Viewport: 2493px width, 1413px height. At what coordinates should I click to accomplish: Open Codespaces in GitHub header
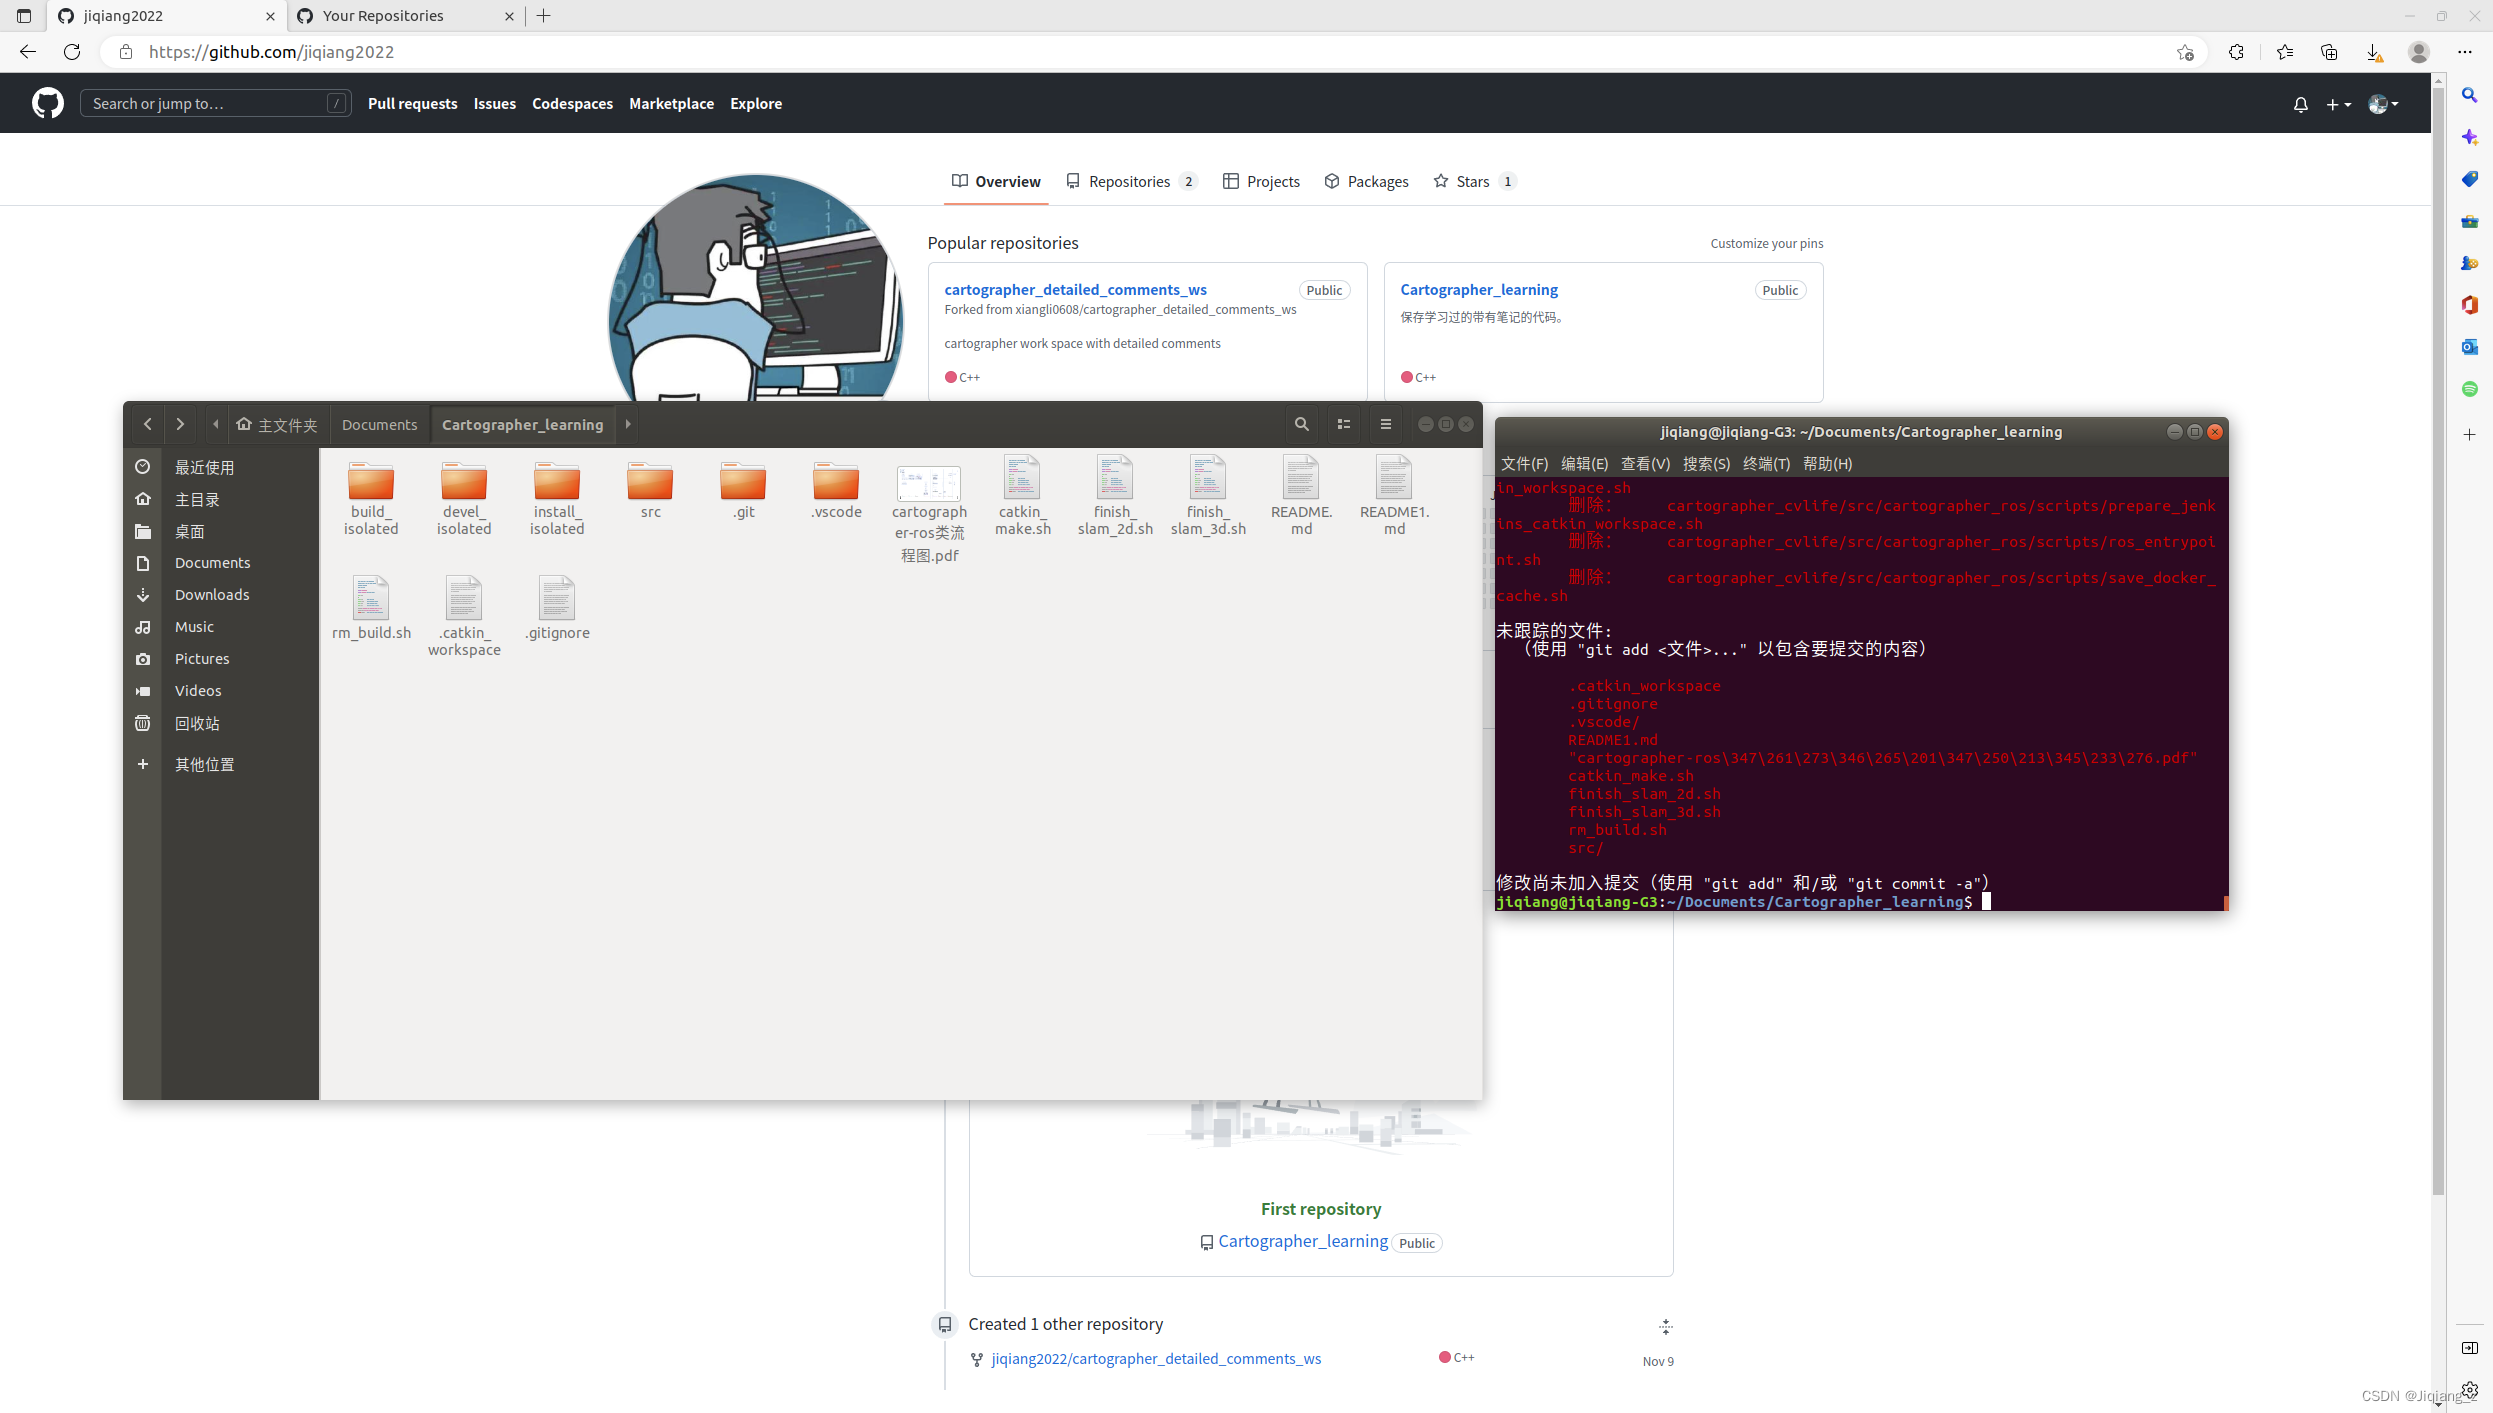point(572,103)
